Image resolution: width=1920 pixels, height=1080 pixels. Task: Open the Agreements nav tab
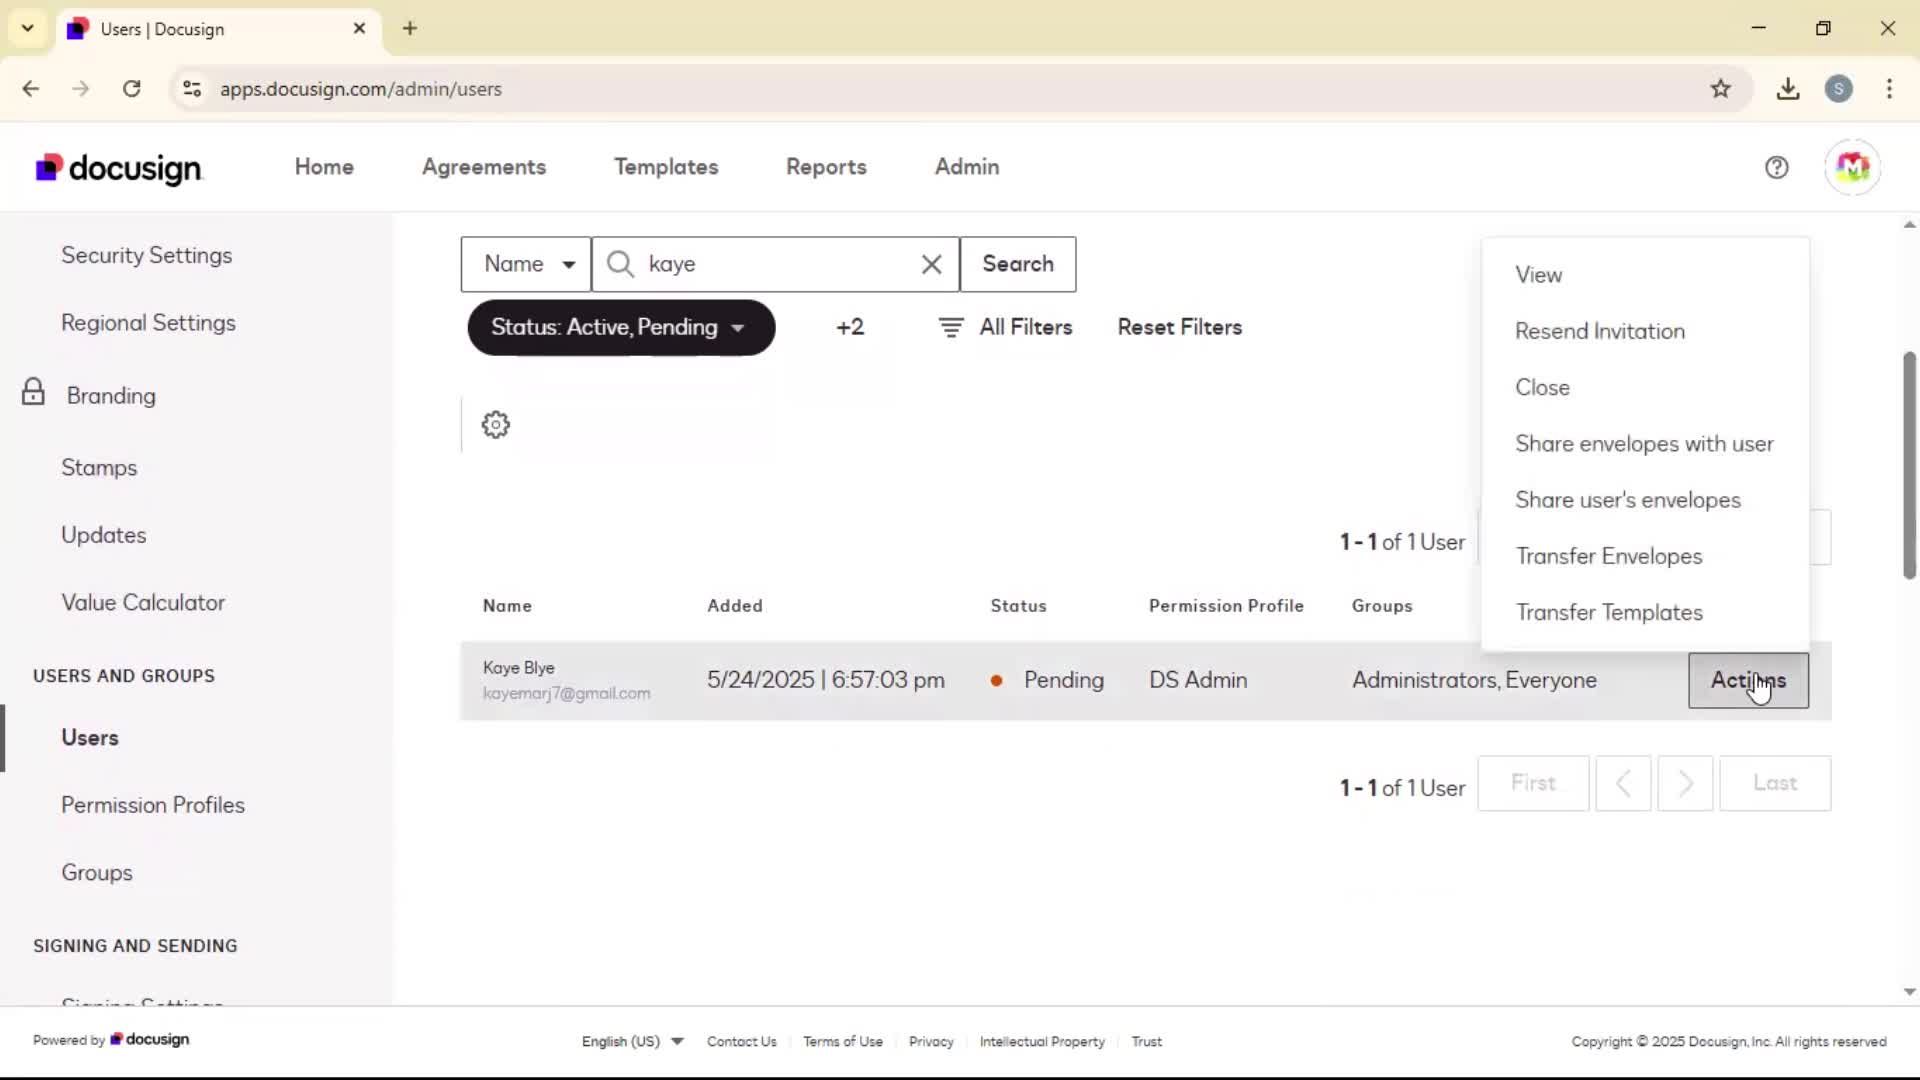point(484,167)
